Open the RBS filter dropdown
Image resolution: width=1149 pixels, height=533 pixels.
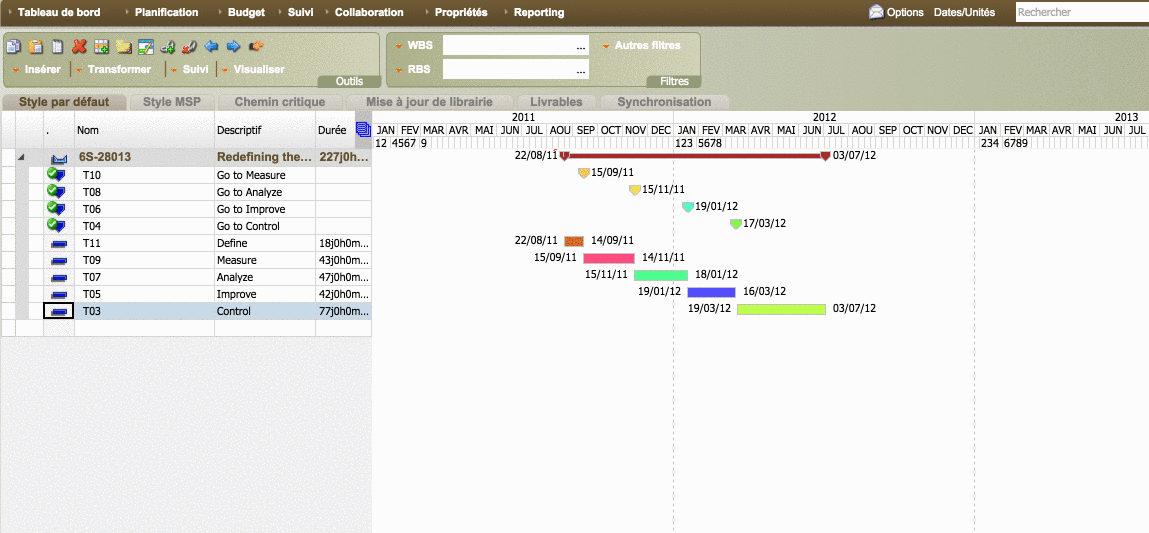point(414,70)
